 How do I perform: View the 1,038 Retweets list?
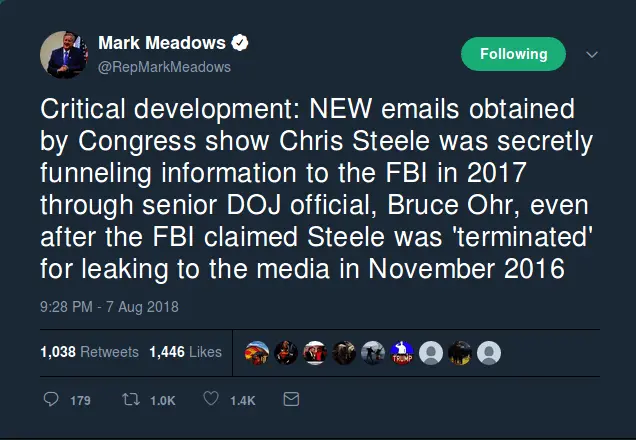tap(89, 352)
